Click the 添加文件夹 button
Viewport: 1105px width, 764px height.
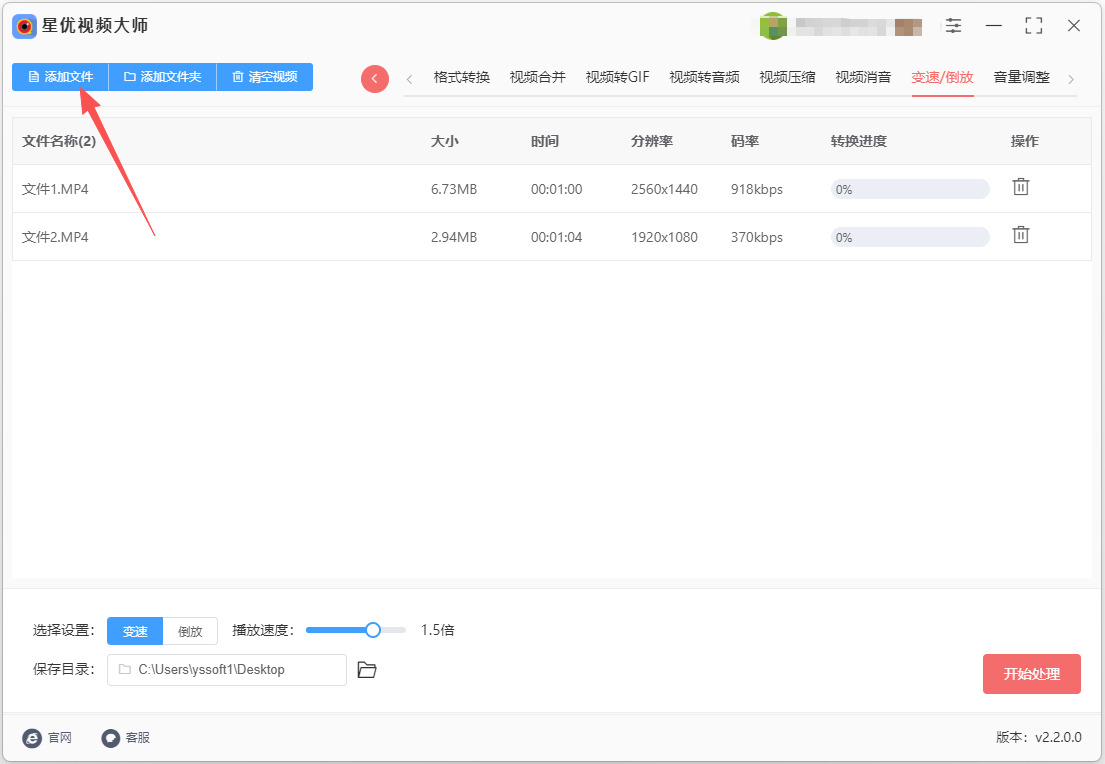[x=163, y=77]
